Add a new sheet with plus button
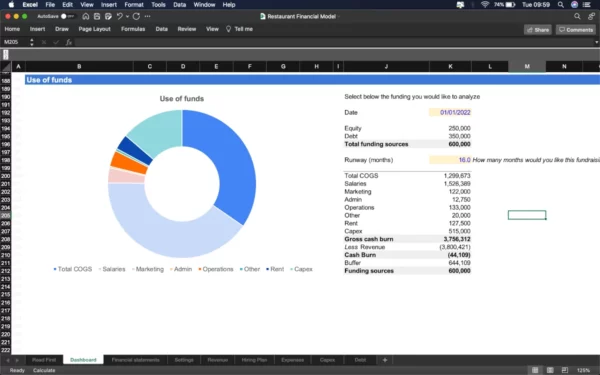This screenshot has width=600, height=375. click(x=385, y=360)
